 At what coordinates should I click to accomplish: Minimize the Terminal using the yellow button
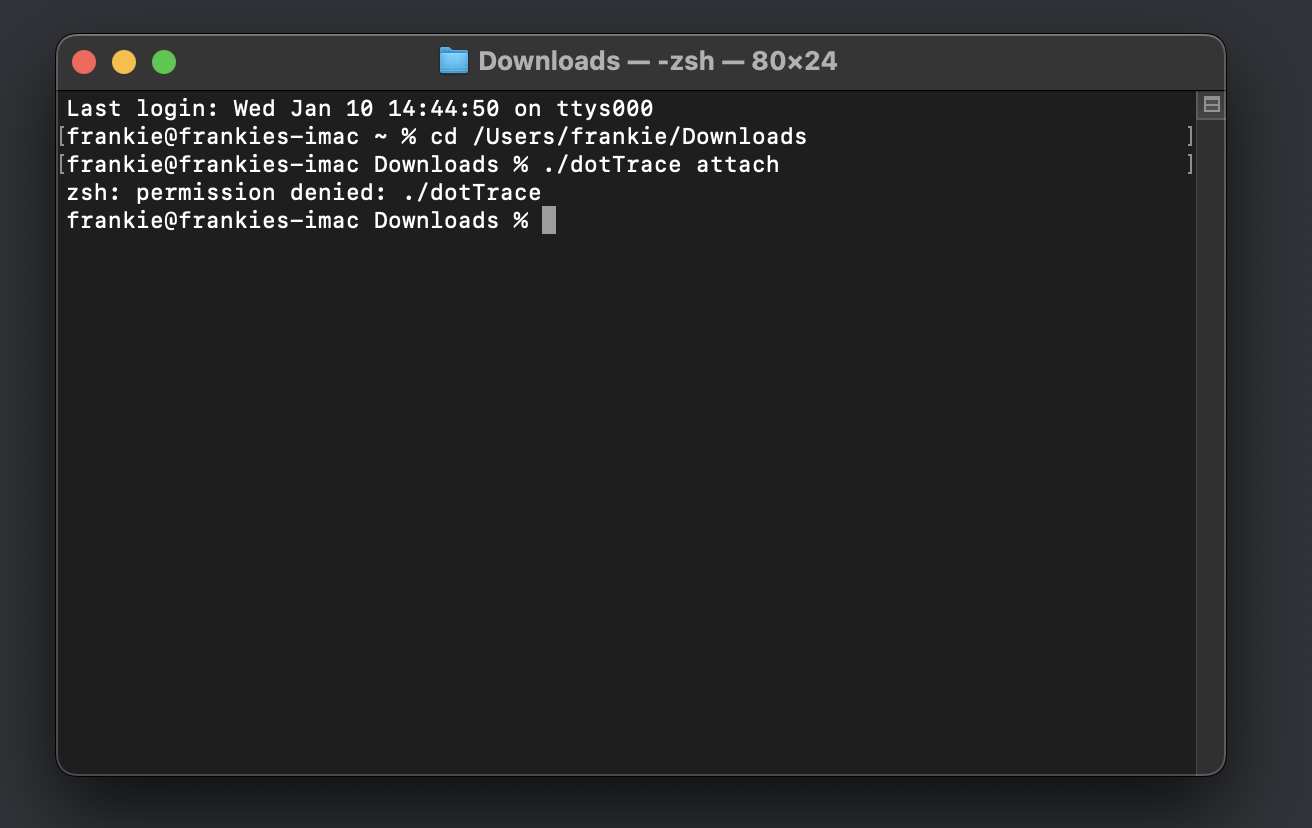coord(124,62)
